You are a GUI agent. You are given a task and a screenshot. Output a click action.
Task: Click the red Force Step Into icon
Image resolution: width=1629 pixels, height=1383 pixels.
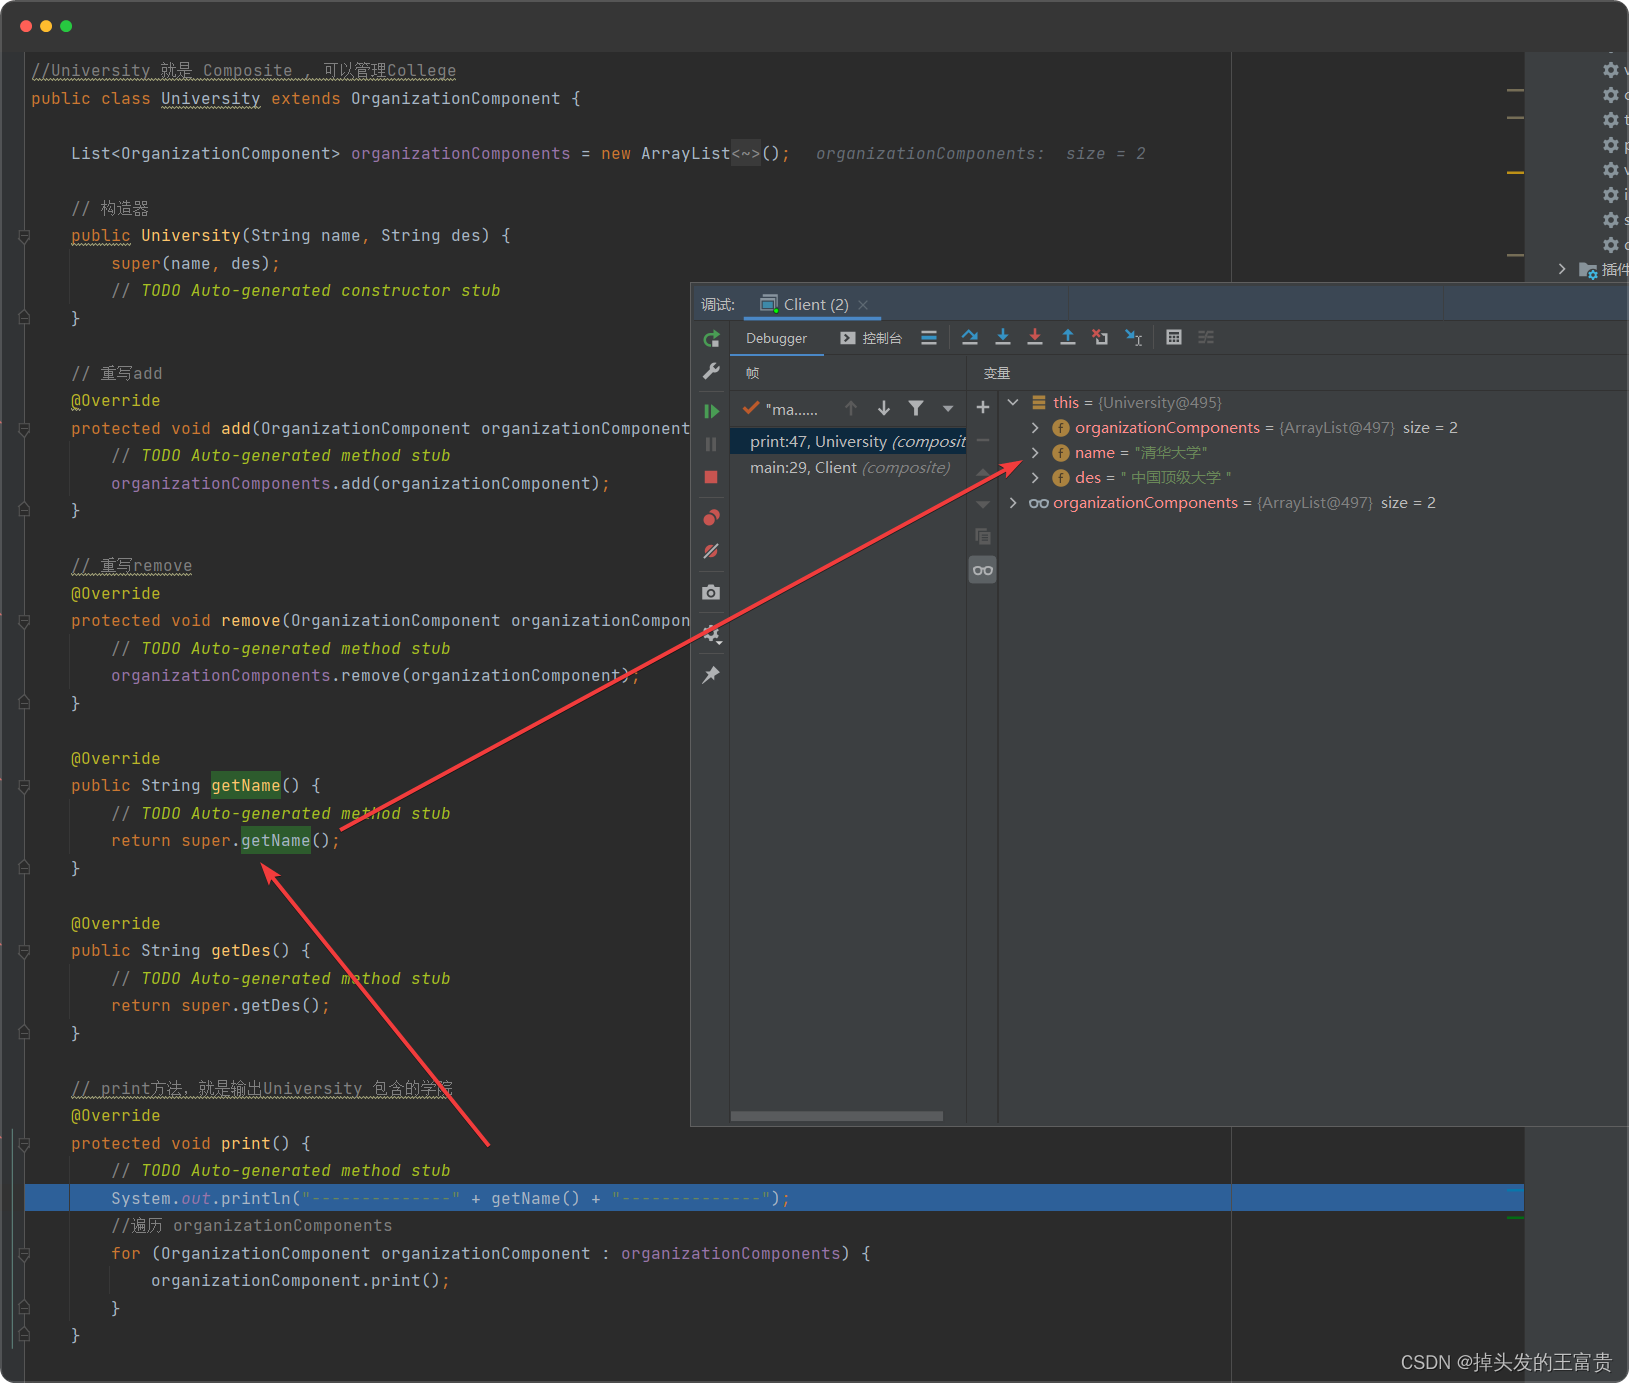pyautogui.click(x=1035, y=338)
